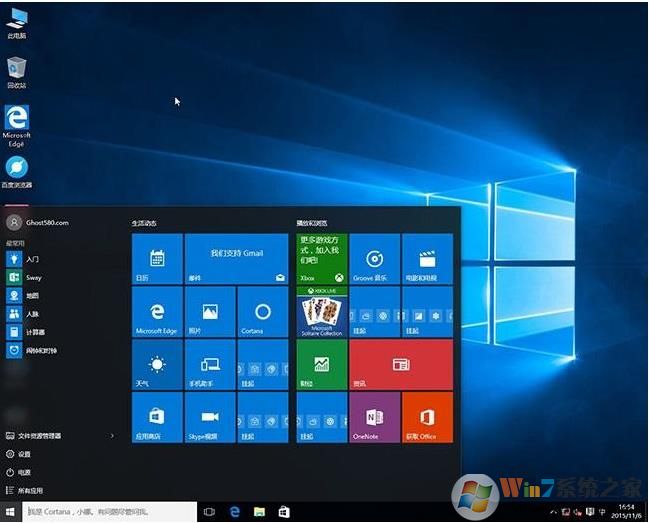
Task: Open Settings (设置) in Start menu
Action: [x=24, y=454]
